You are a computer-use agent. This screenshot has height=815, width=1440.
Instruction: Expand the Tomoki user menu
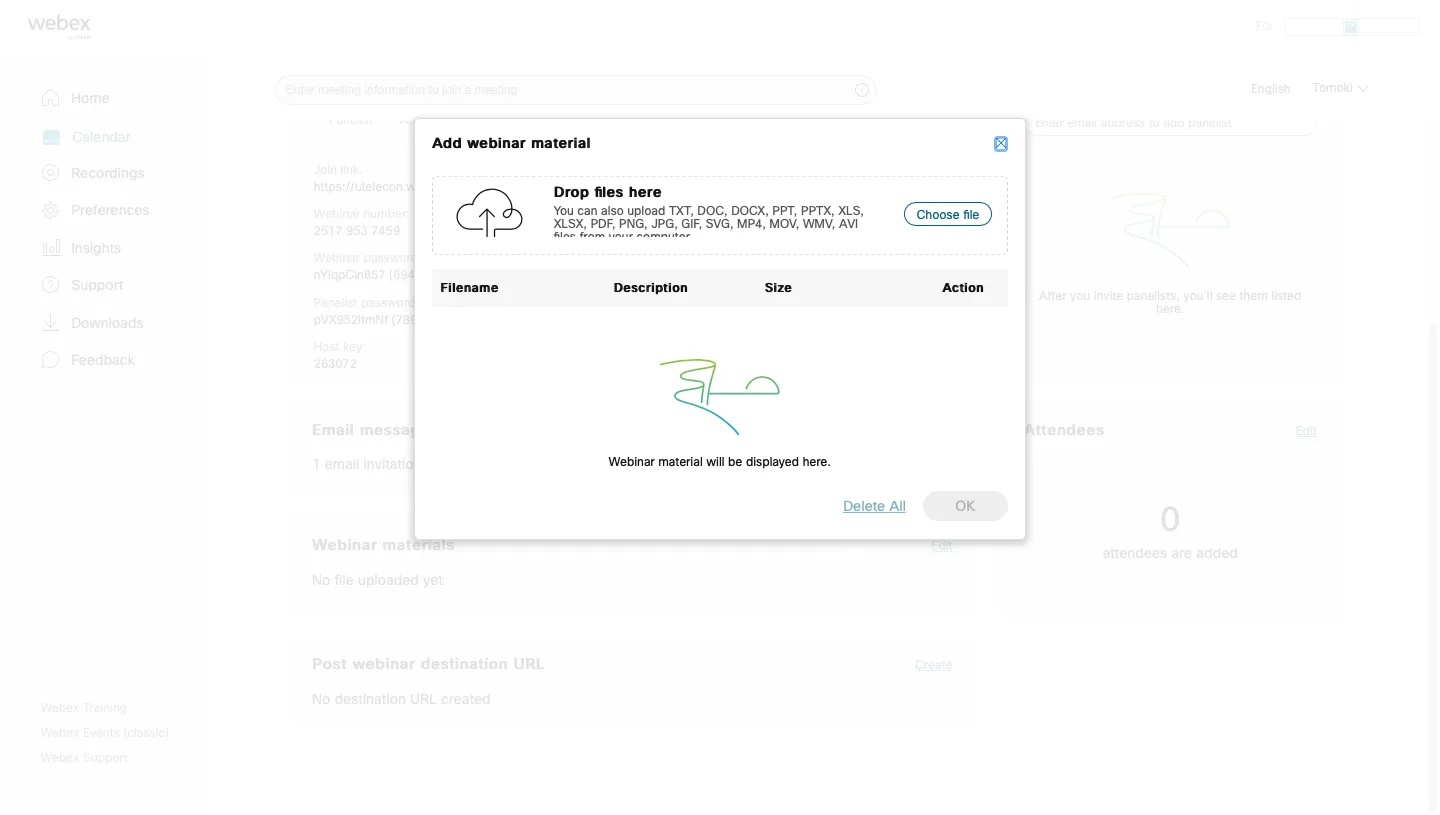pos(1340,88)
